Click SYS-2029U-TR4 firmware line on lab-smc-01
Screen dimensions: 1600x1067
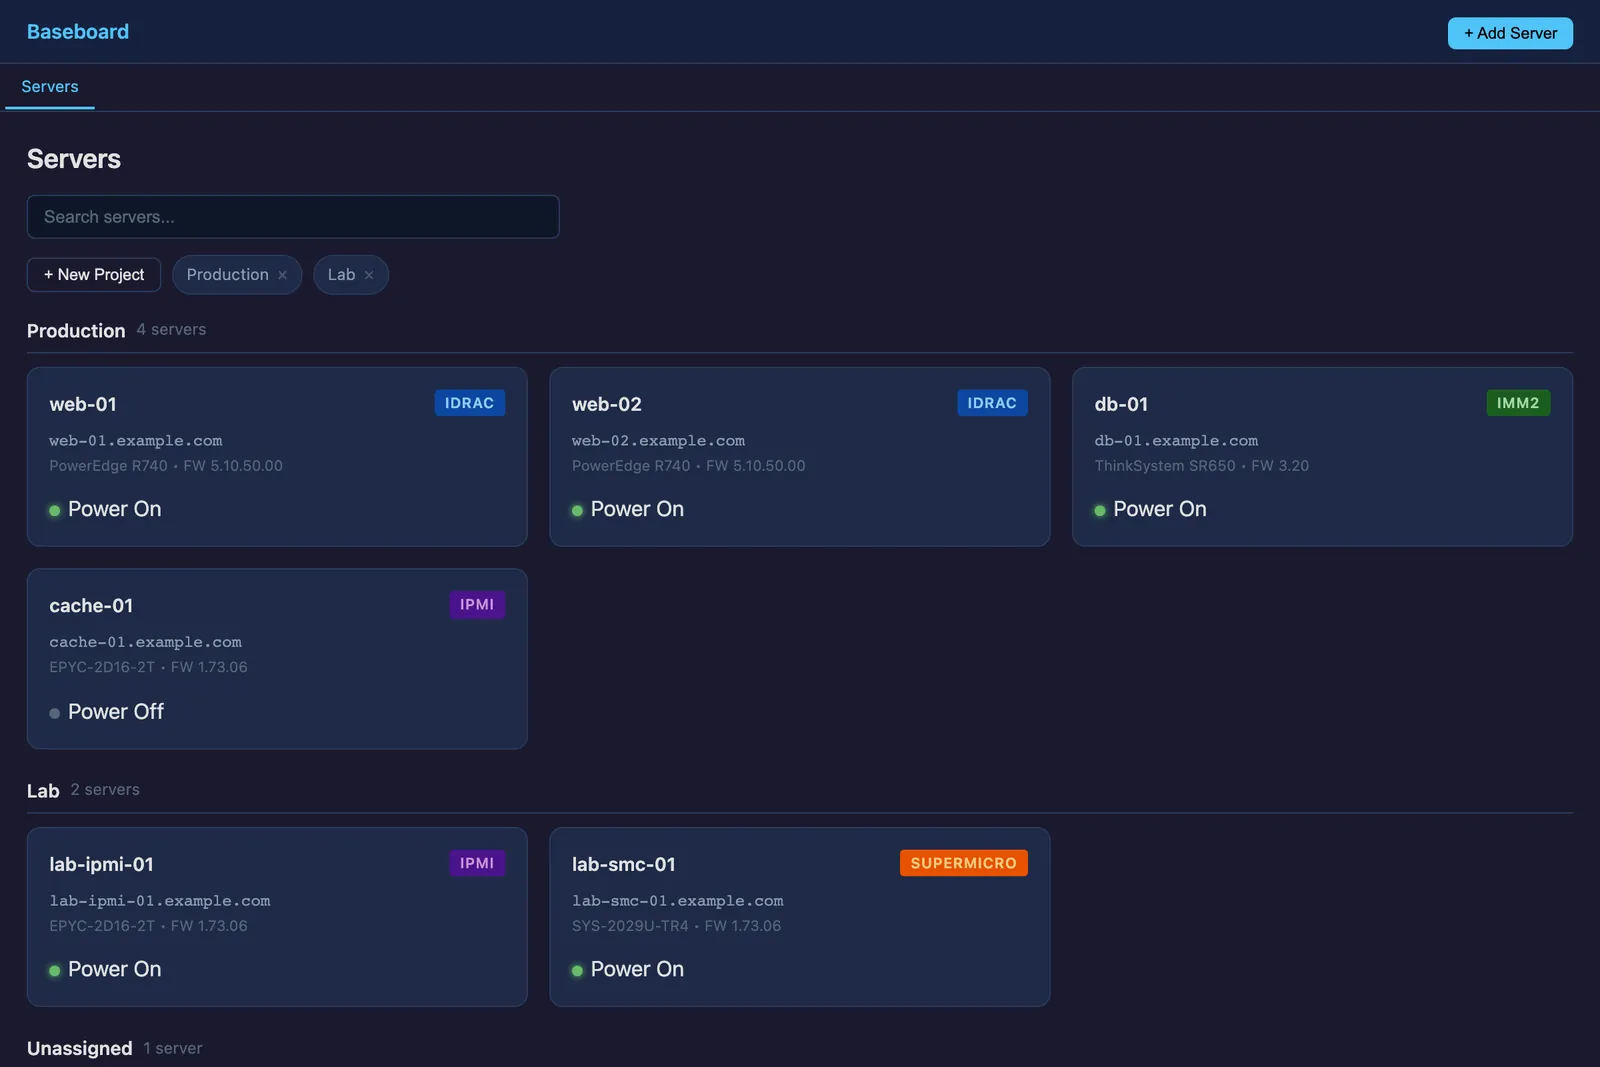[676, 926]
